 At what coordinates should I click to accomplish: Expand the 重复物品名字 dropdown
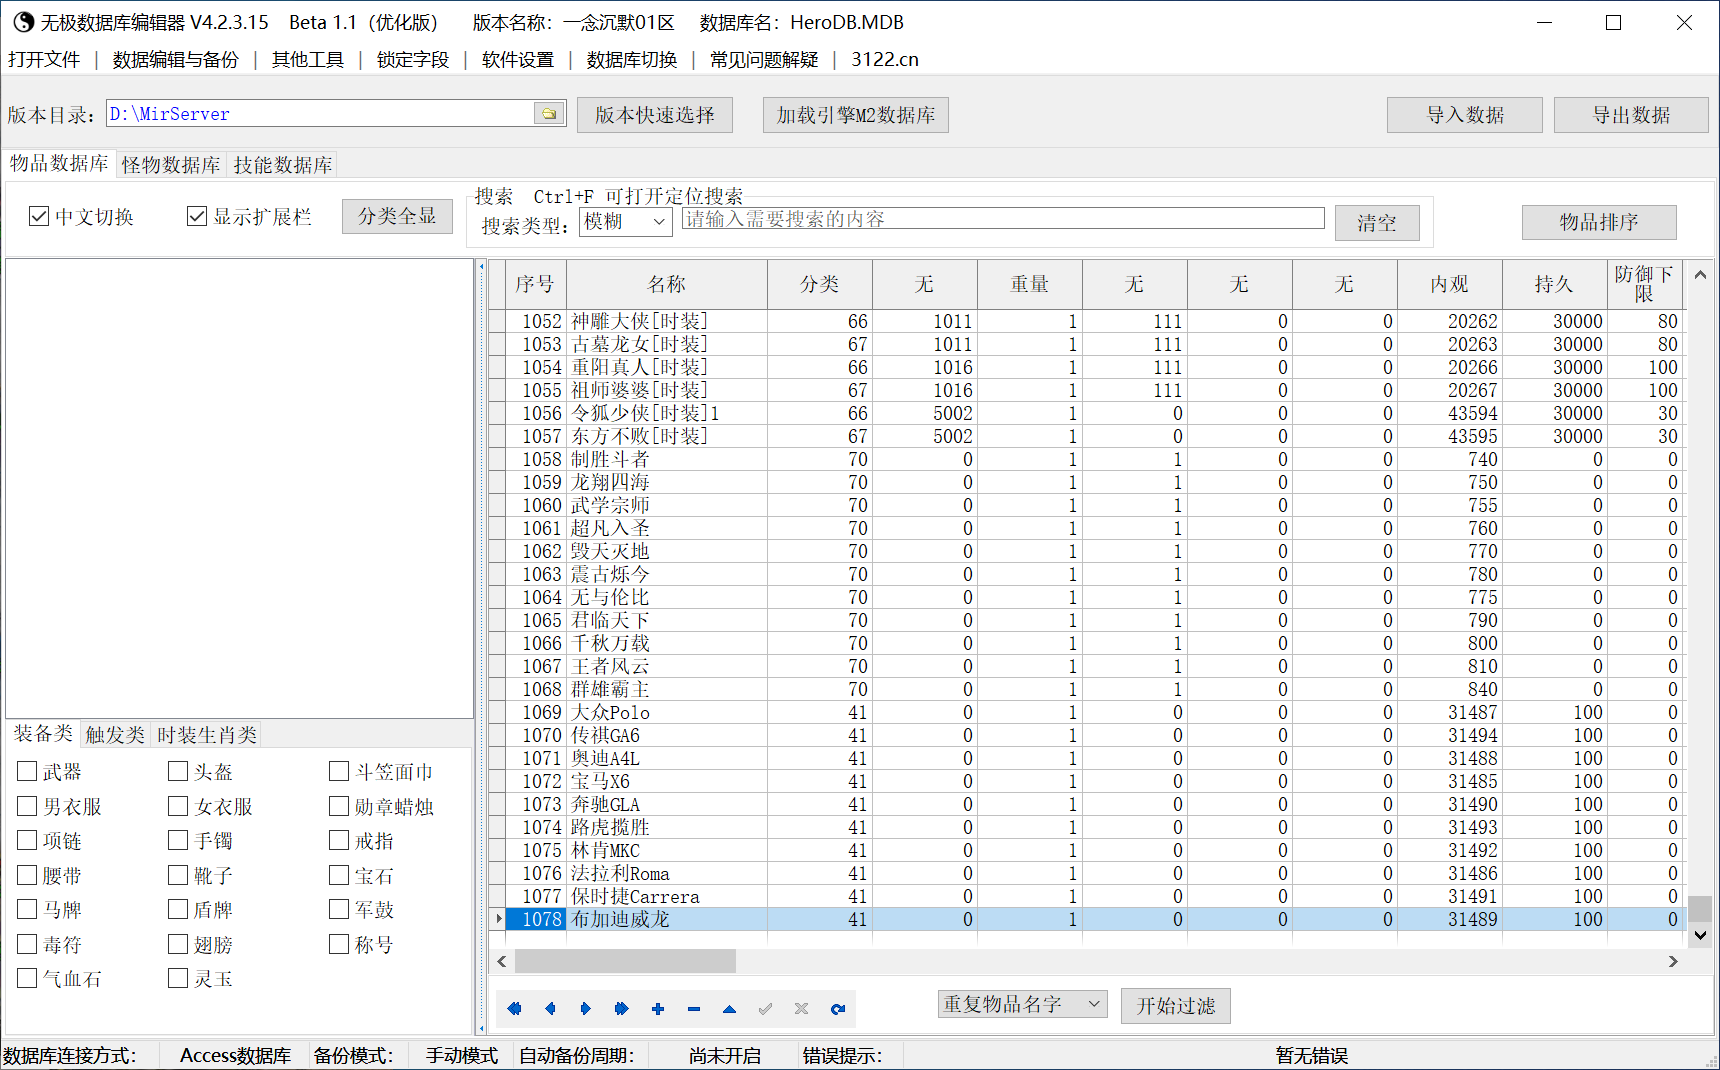pyautogui.click(x=1022, y=1004)
